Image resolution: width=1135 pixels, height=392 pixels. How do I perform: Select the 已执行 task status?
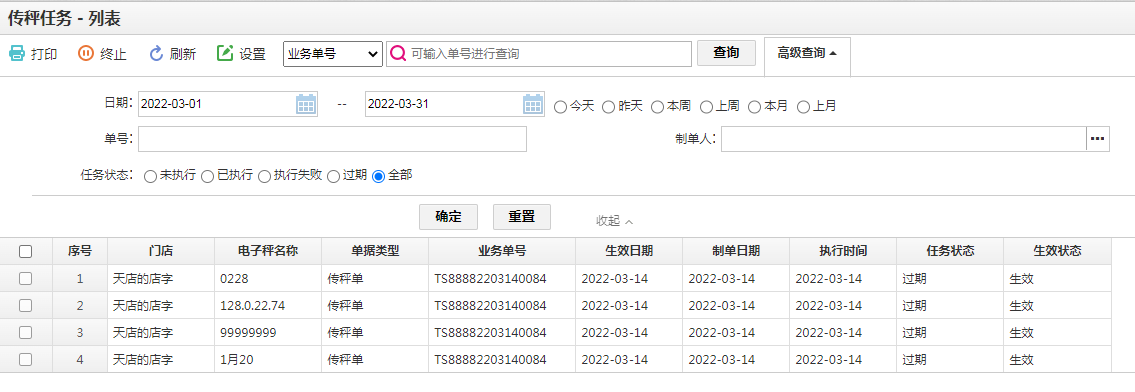coord(207,176)
